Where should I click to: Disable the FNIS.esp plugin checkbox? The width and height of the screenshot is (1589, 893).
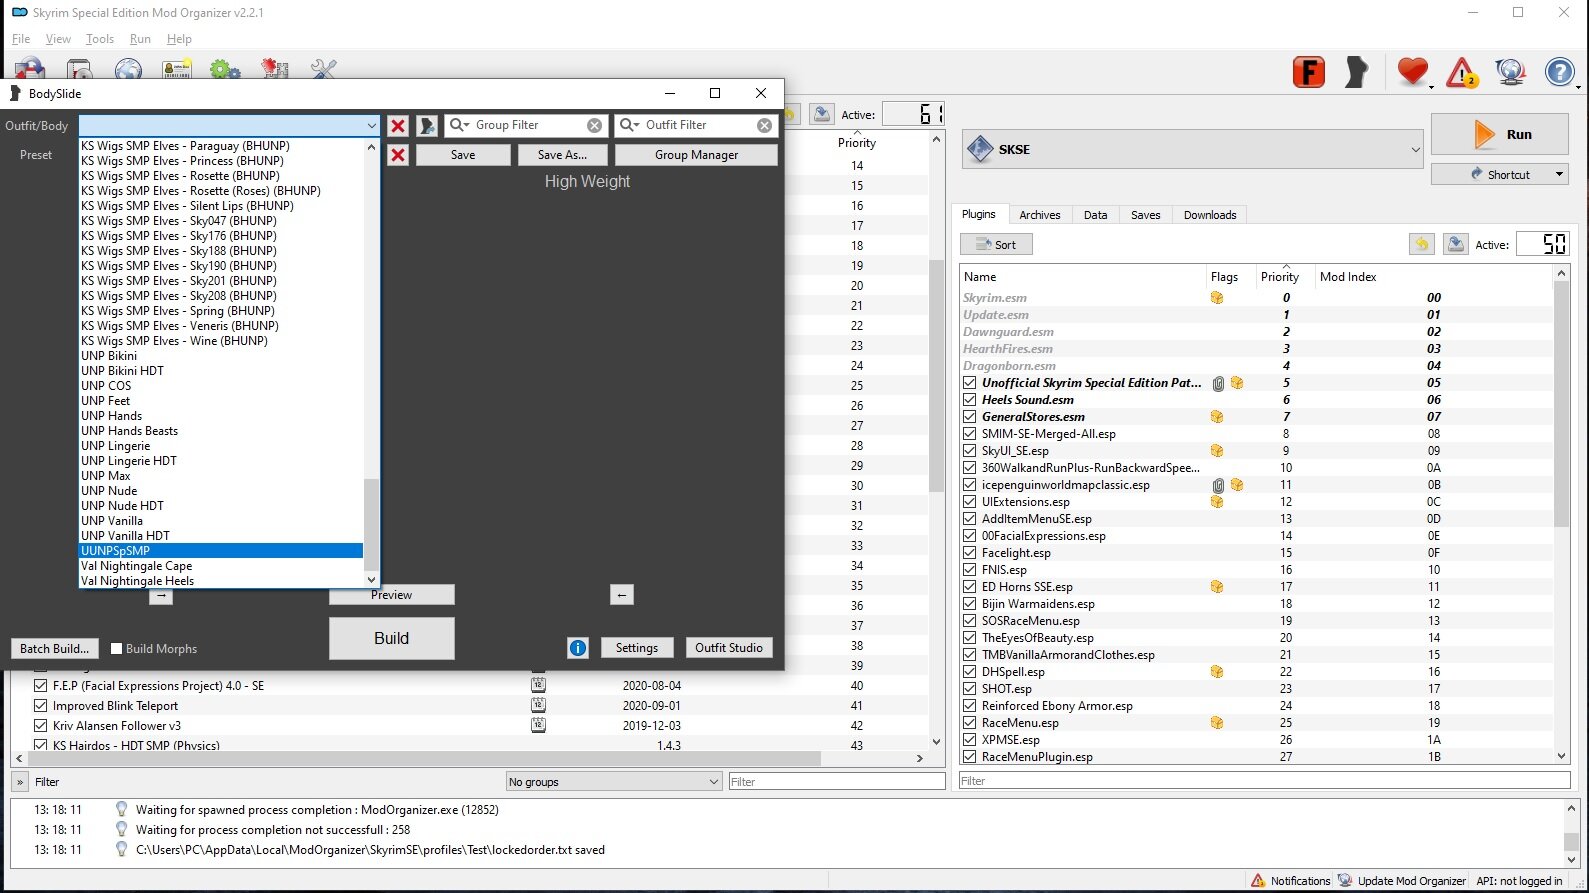coord(970,570)
